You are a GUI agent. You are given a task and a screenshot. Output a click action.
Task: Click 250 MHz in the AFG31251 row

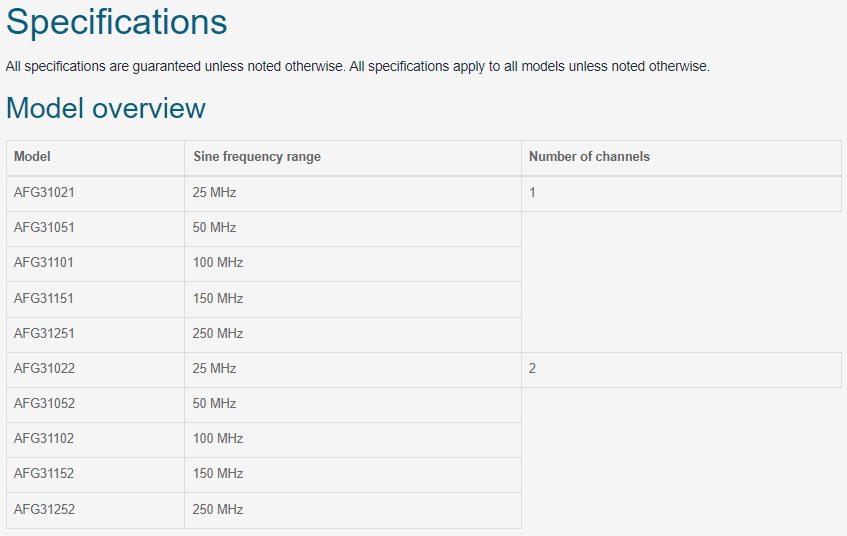(218, 334)
